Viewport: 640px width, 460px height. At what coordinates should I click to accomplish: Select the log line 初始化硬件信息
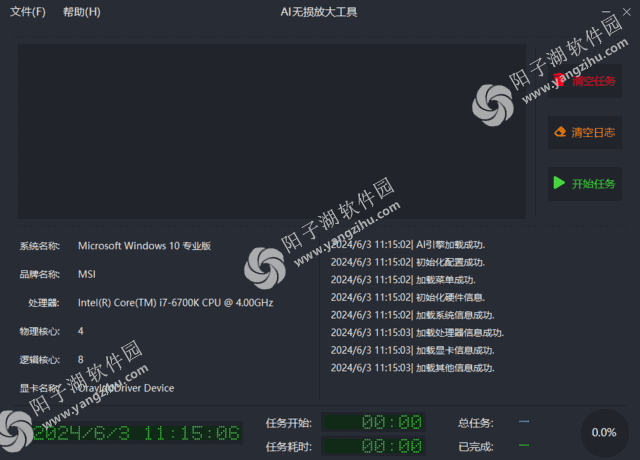408,297
